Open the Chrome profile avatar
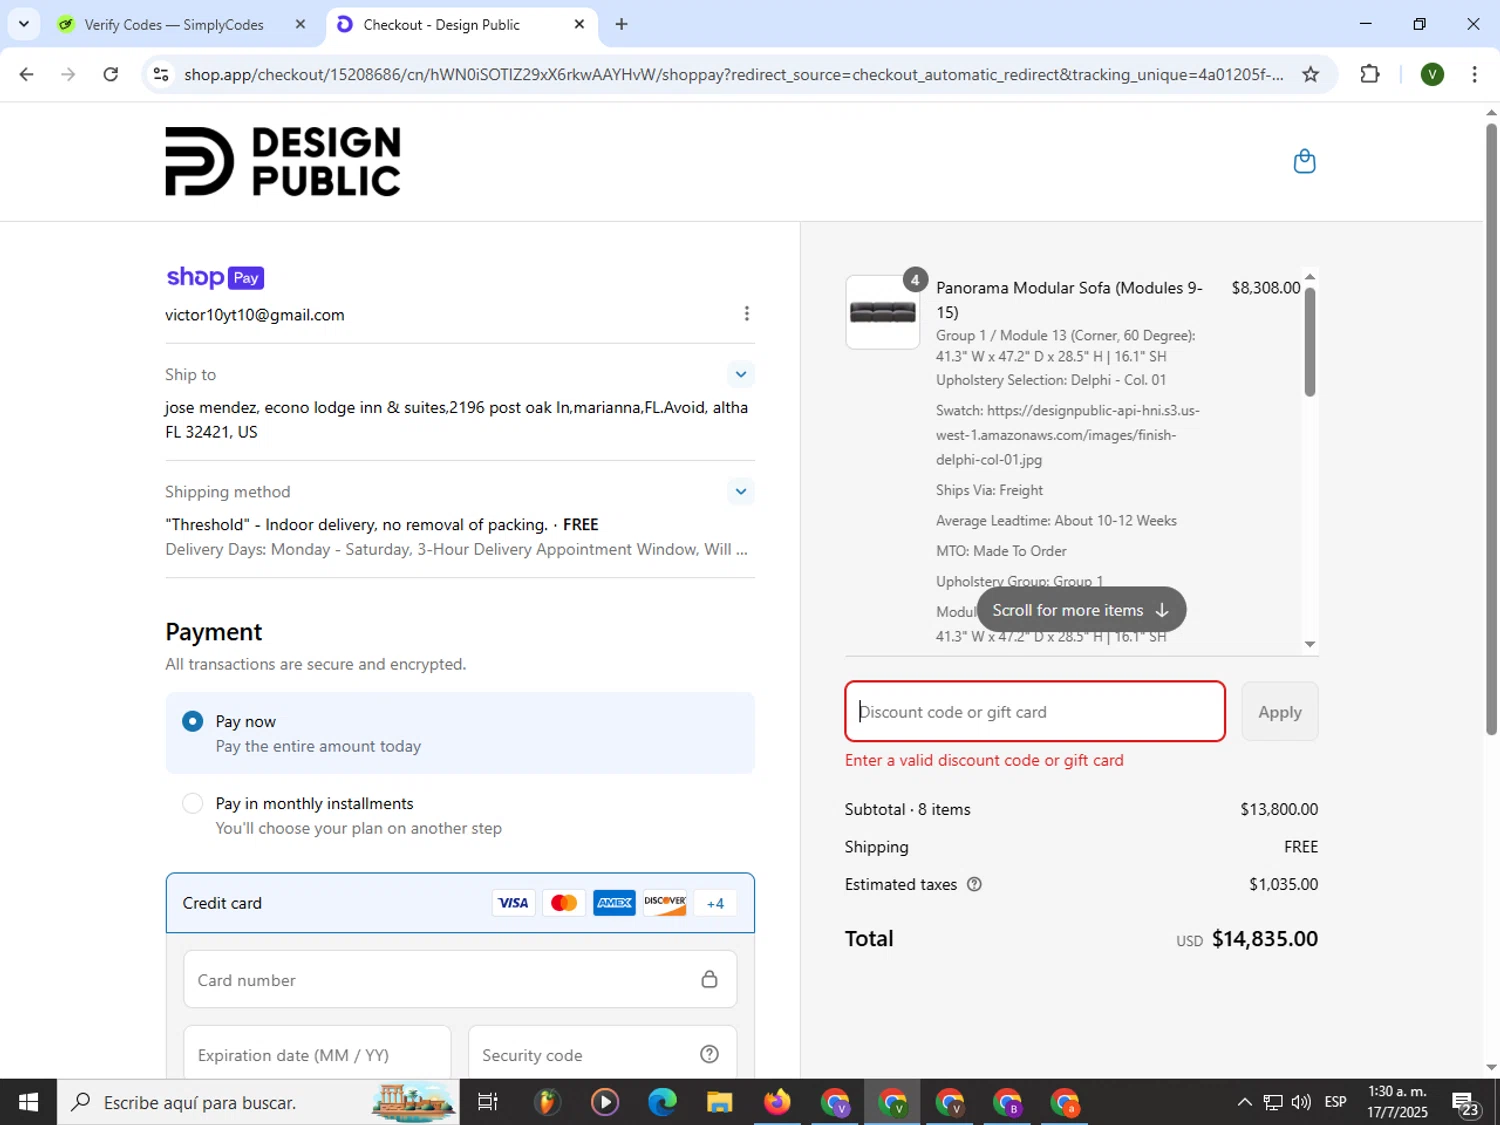Viewport: 1500px width, 1125px height. 1432,74
